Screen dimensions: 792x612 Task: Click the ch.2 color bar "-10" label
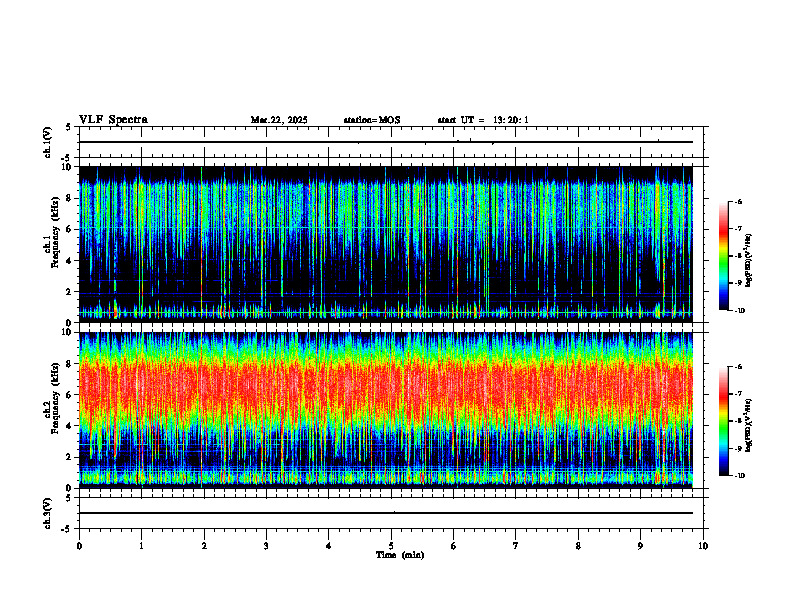pyautogui.click(x=739, y=476)
